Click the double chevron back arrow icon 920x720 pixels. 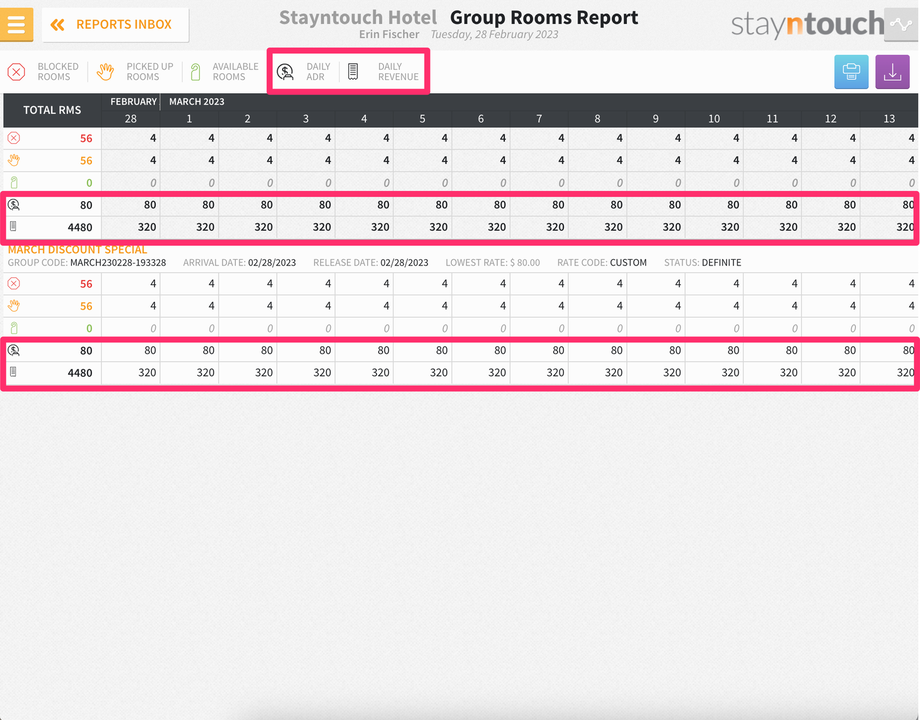click(x=58, y=25)
